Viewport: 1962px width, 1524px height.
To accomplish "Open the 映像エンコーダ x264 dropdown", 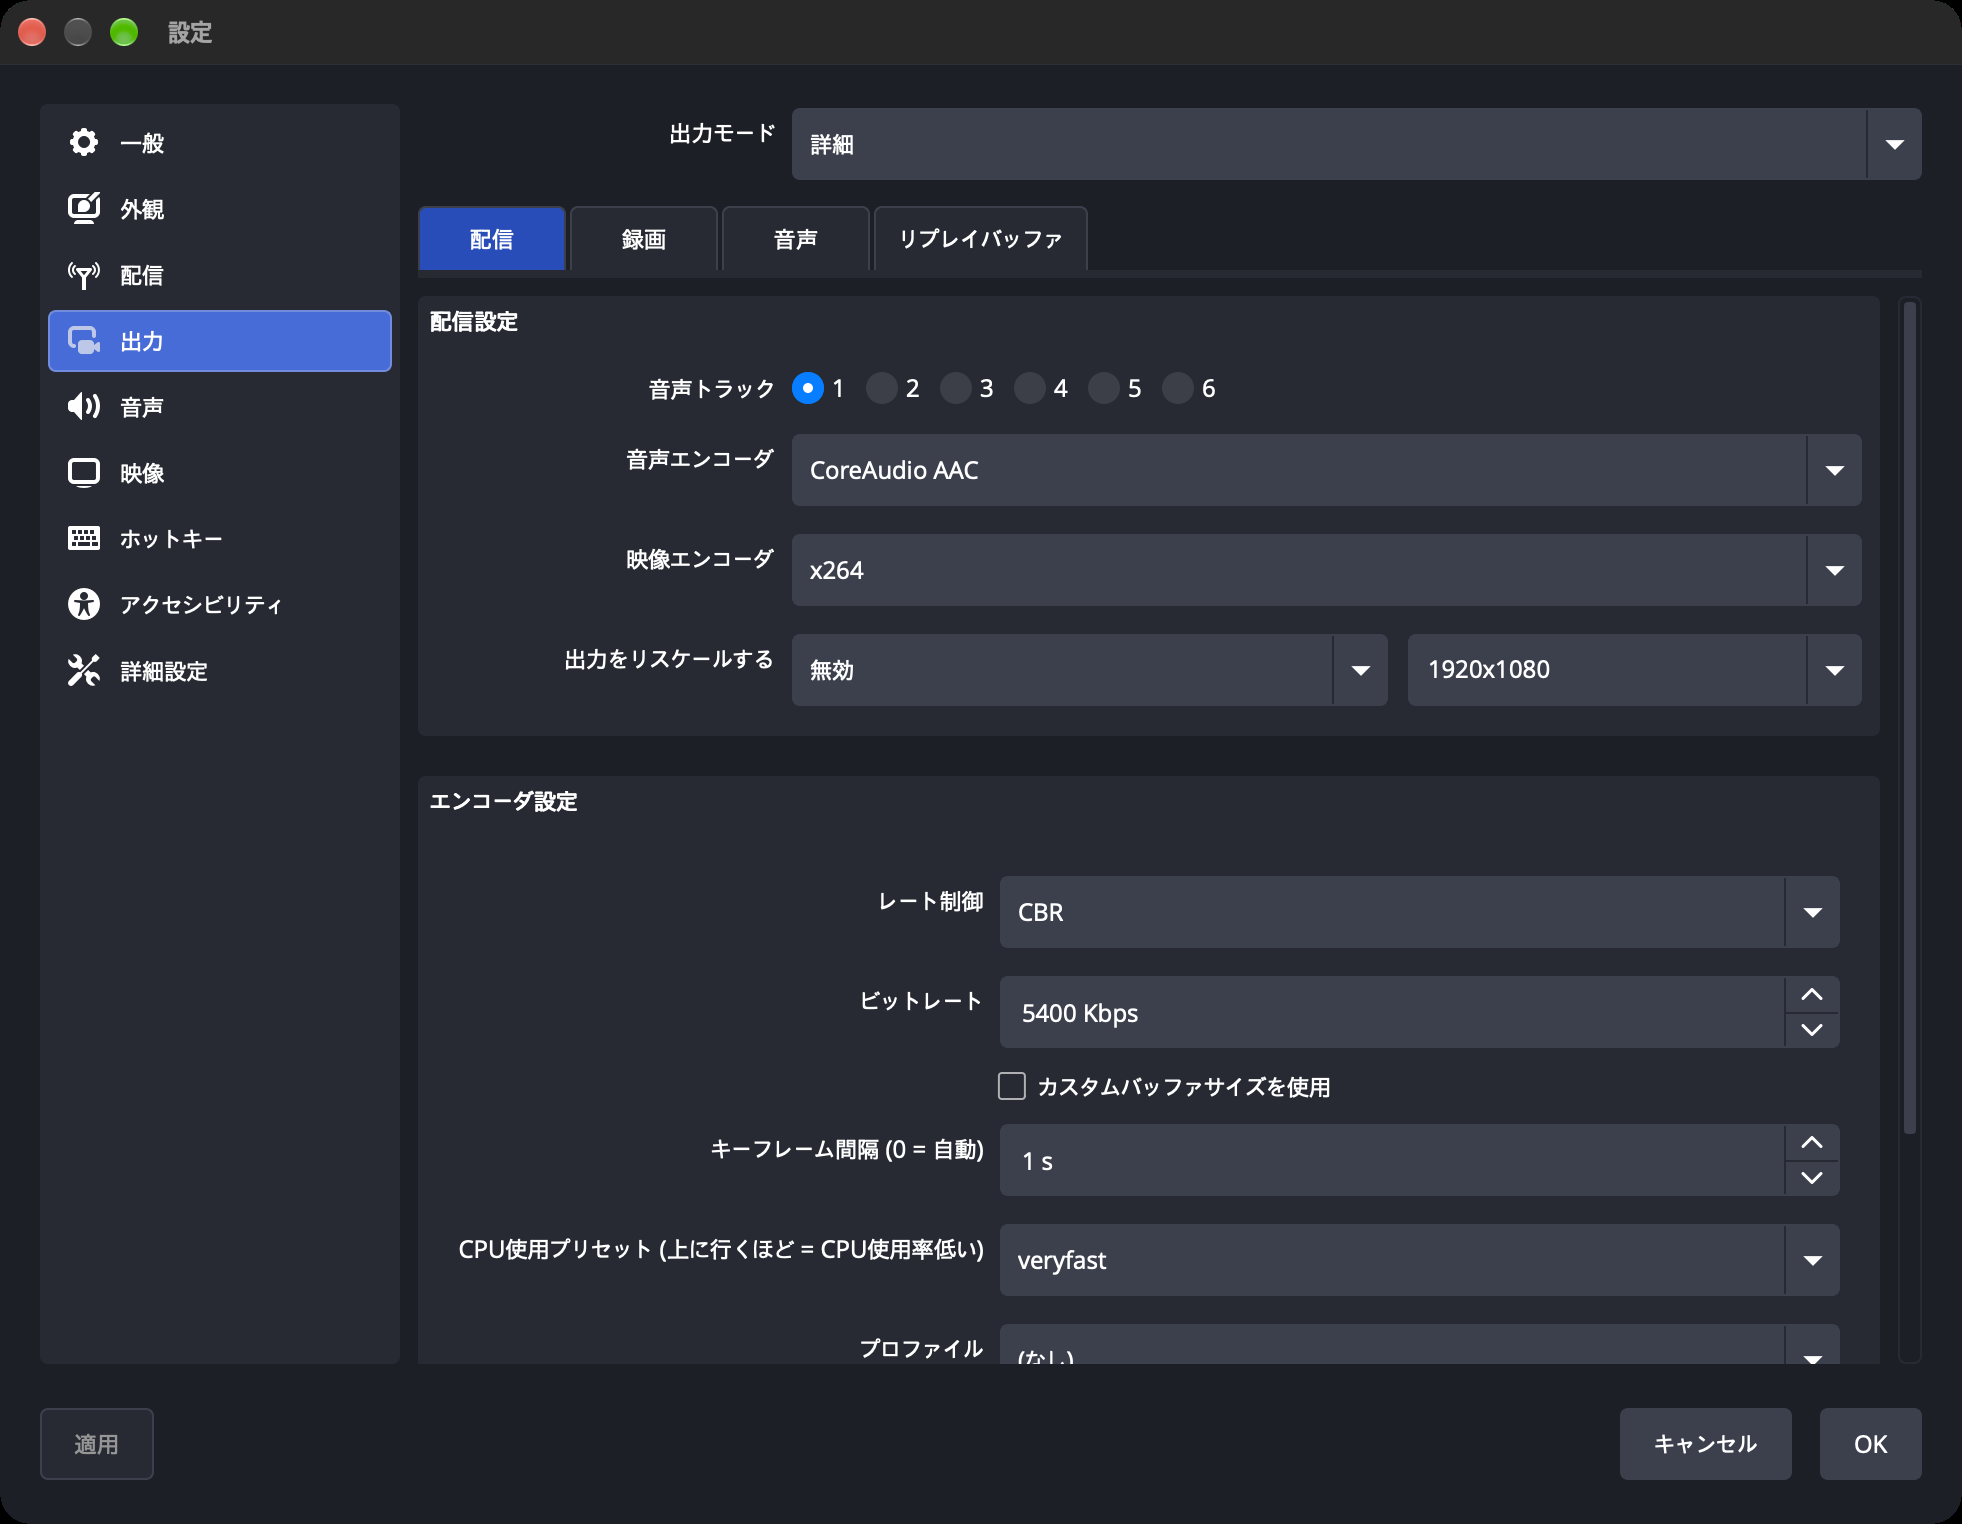I will (x=1326, y=570).
